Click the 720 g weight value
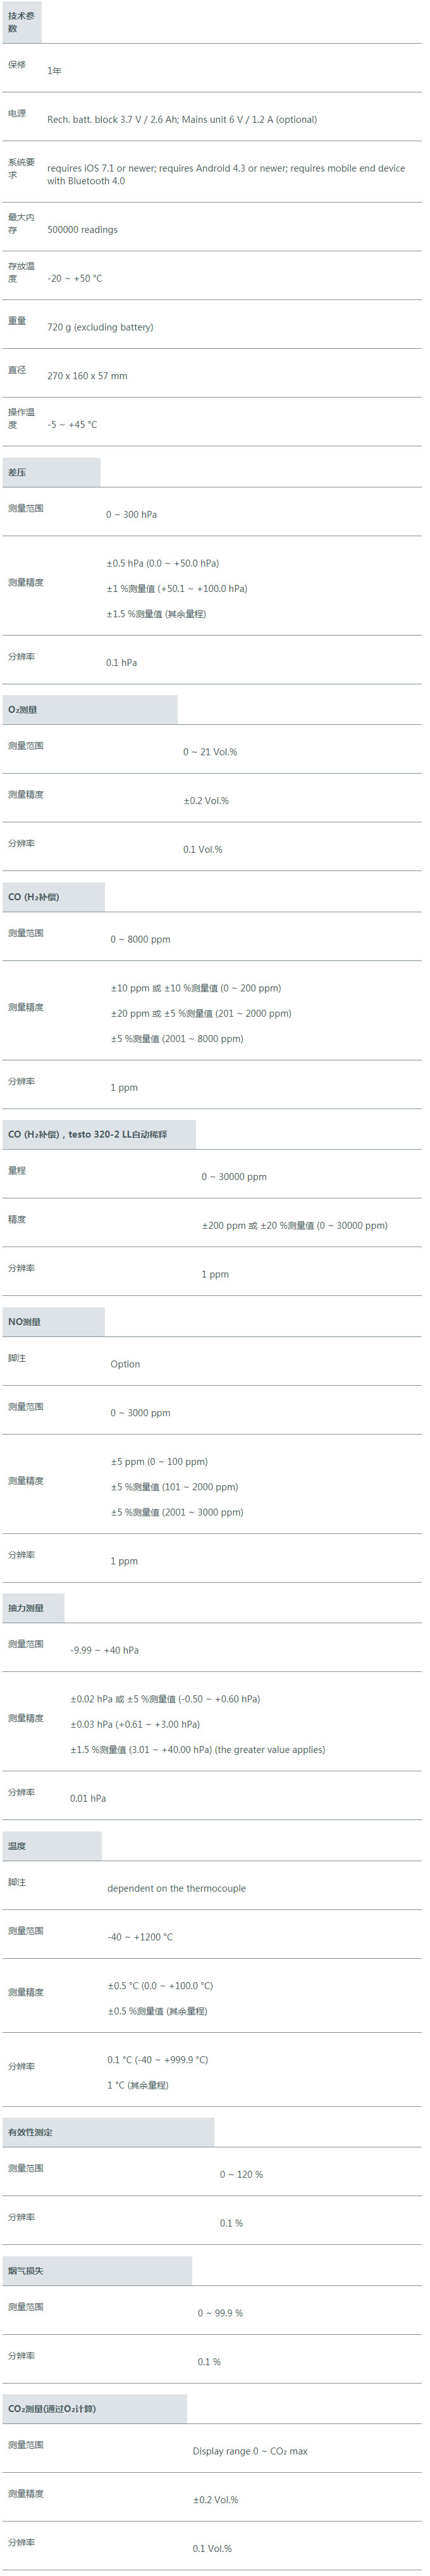 [x=100, y=327]
